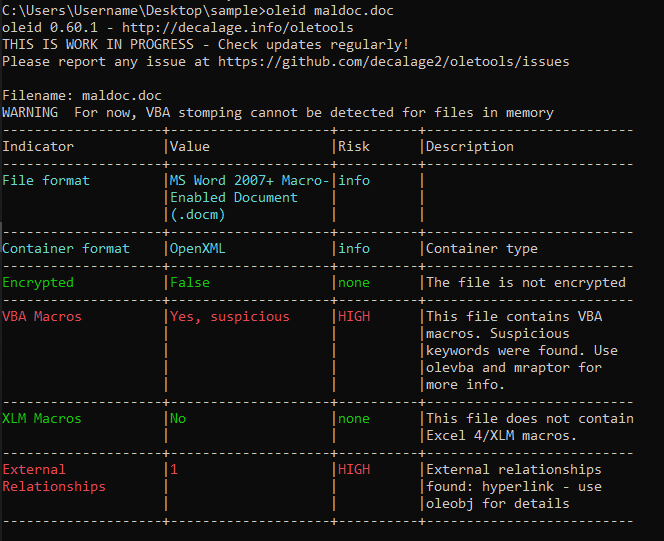664x541 pixels.
Task: Click the 'THIS IS WORK IN PROGRESS' notice
Action: [x=204, y=45]
